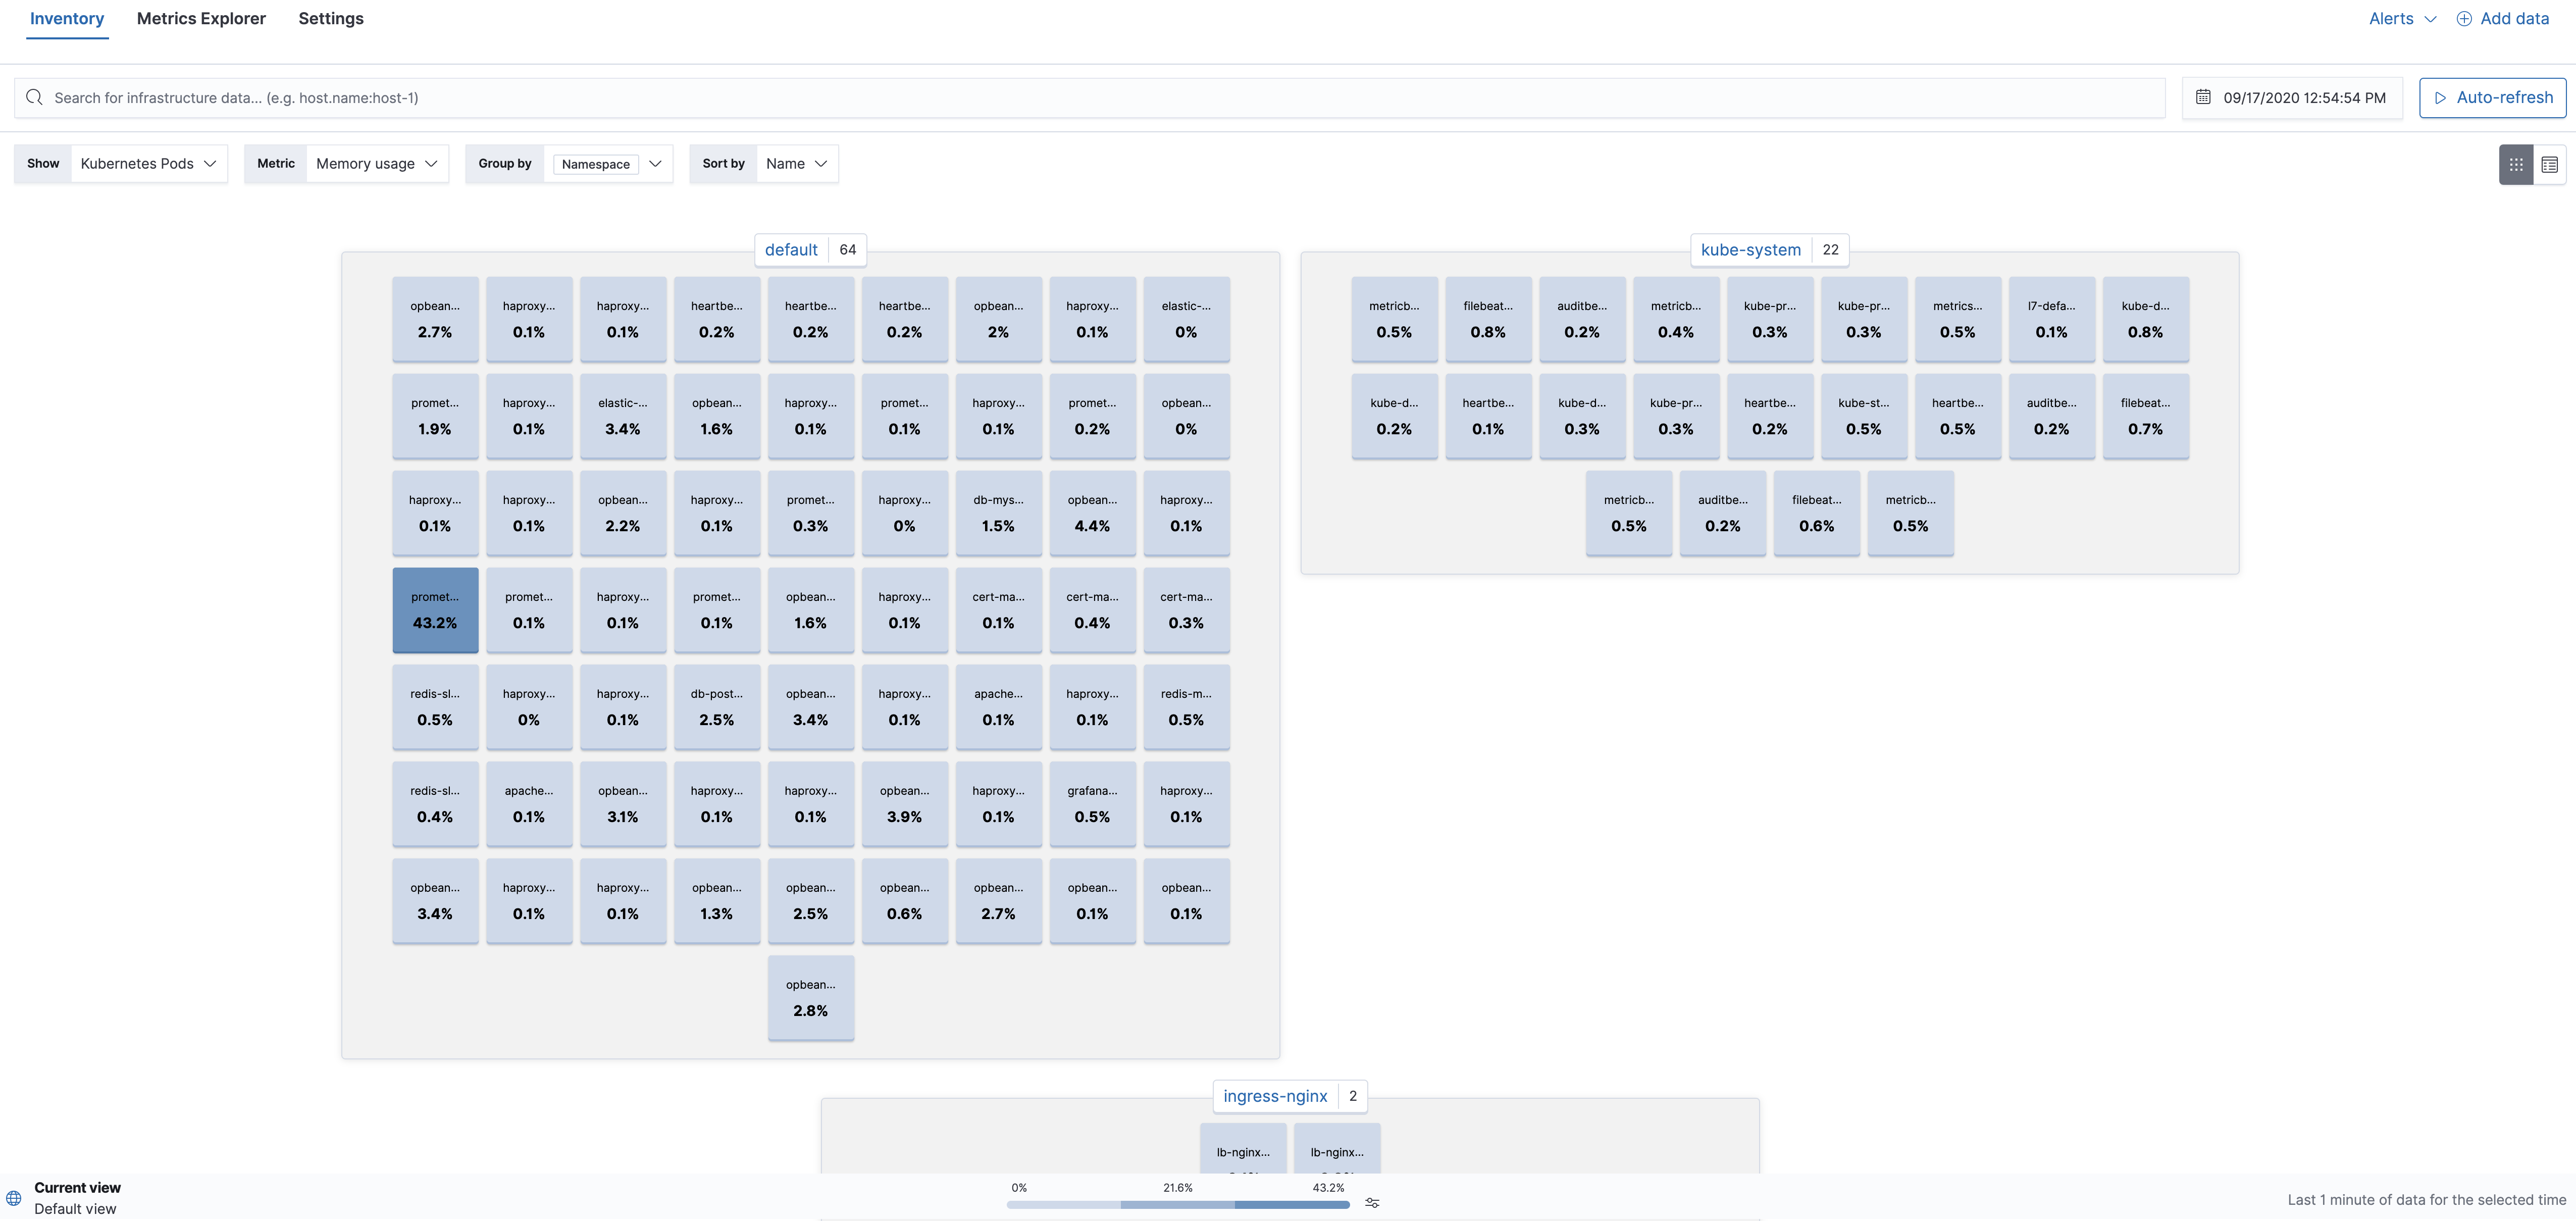The height and width of the screenshot is (1221, 2576).
Task: Open the kube-system namespace link
Action: [1750, 249]
